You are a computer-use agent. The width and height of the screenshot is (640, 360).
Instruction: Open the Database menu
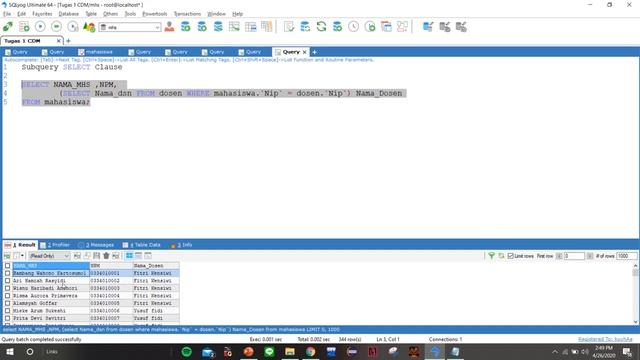point(69,14)
